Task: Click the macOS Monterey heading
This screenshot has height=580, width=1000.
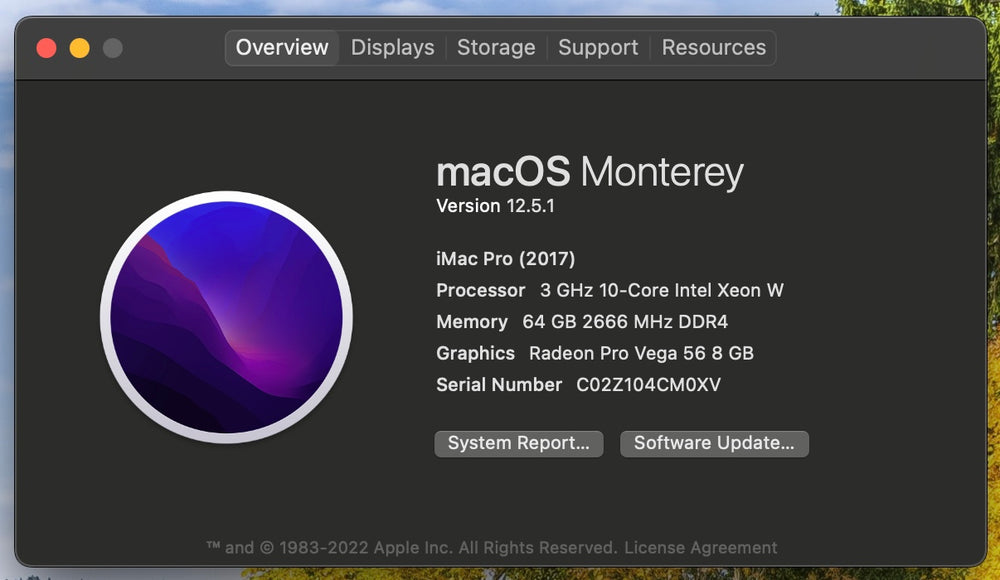Action: click(x=590, y=172)
